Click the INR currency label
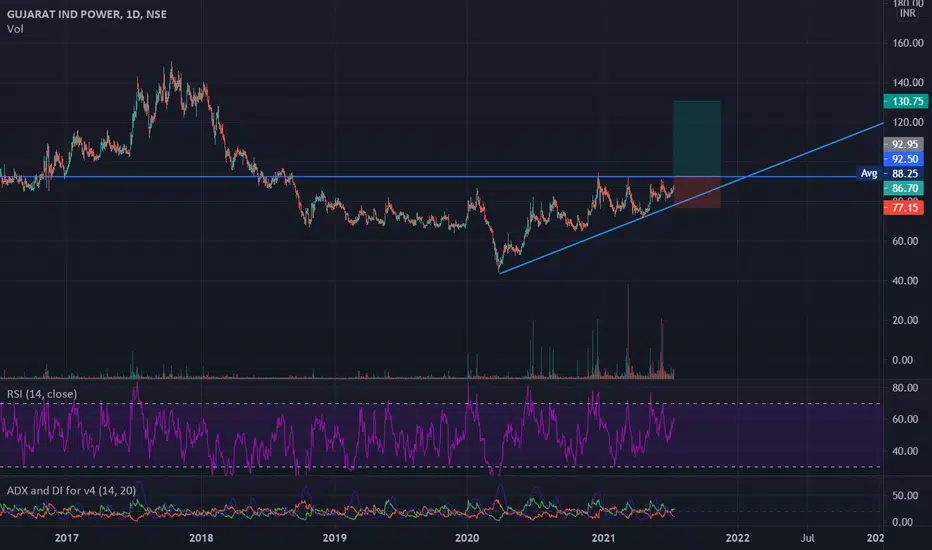Image resolution: width=932 pixels, height=550 pixels. tap(908, 13)
